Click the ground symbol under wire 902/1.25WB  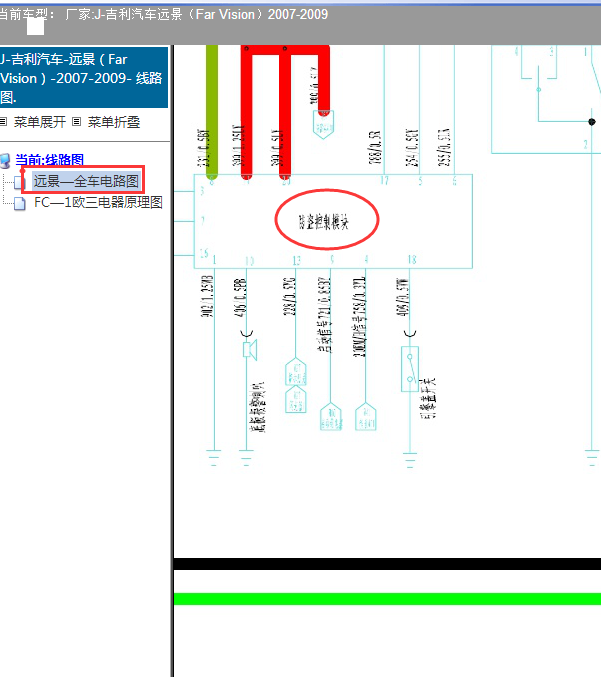coord(214,458)
